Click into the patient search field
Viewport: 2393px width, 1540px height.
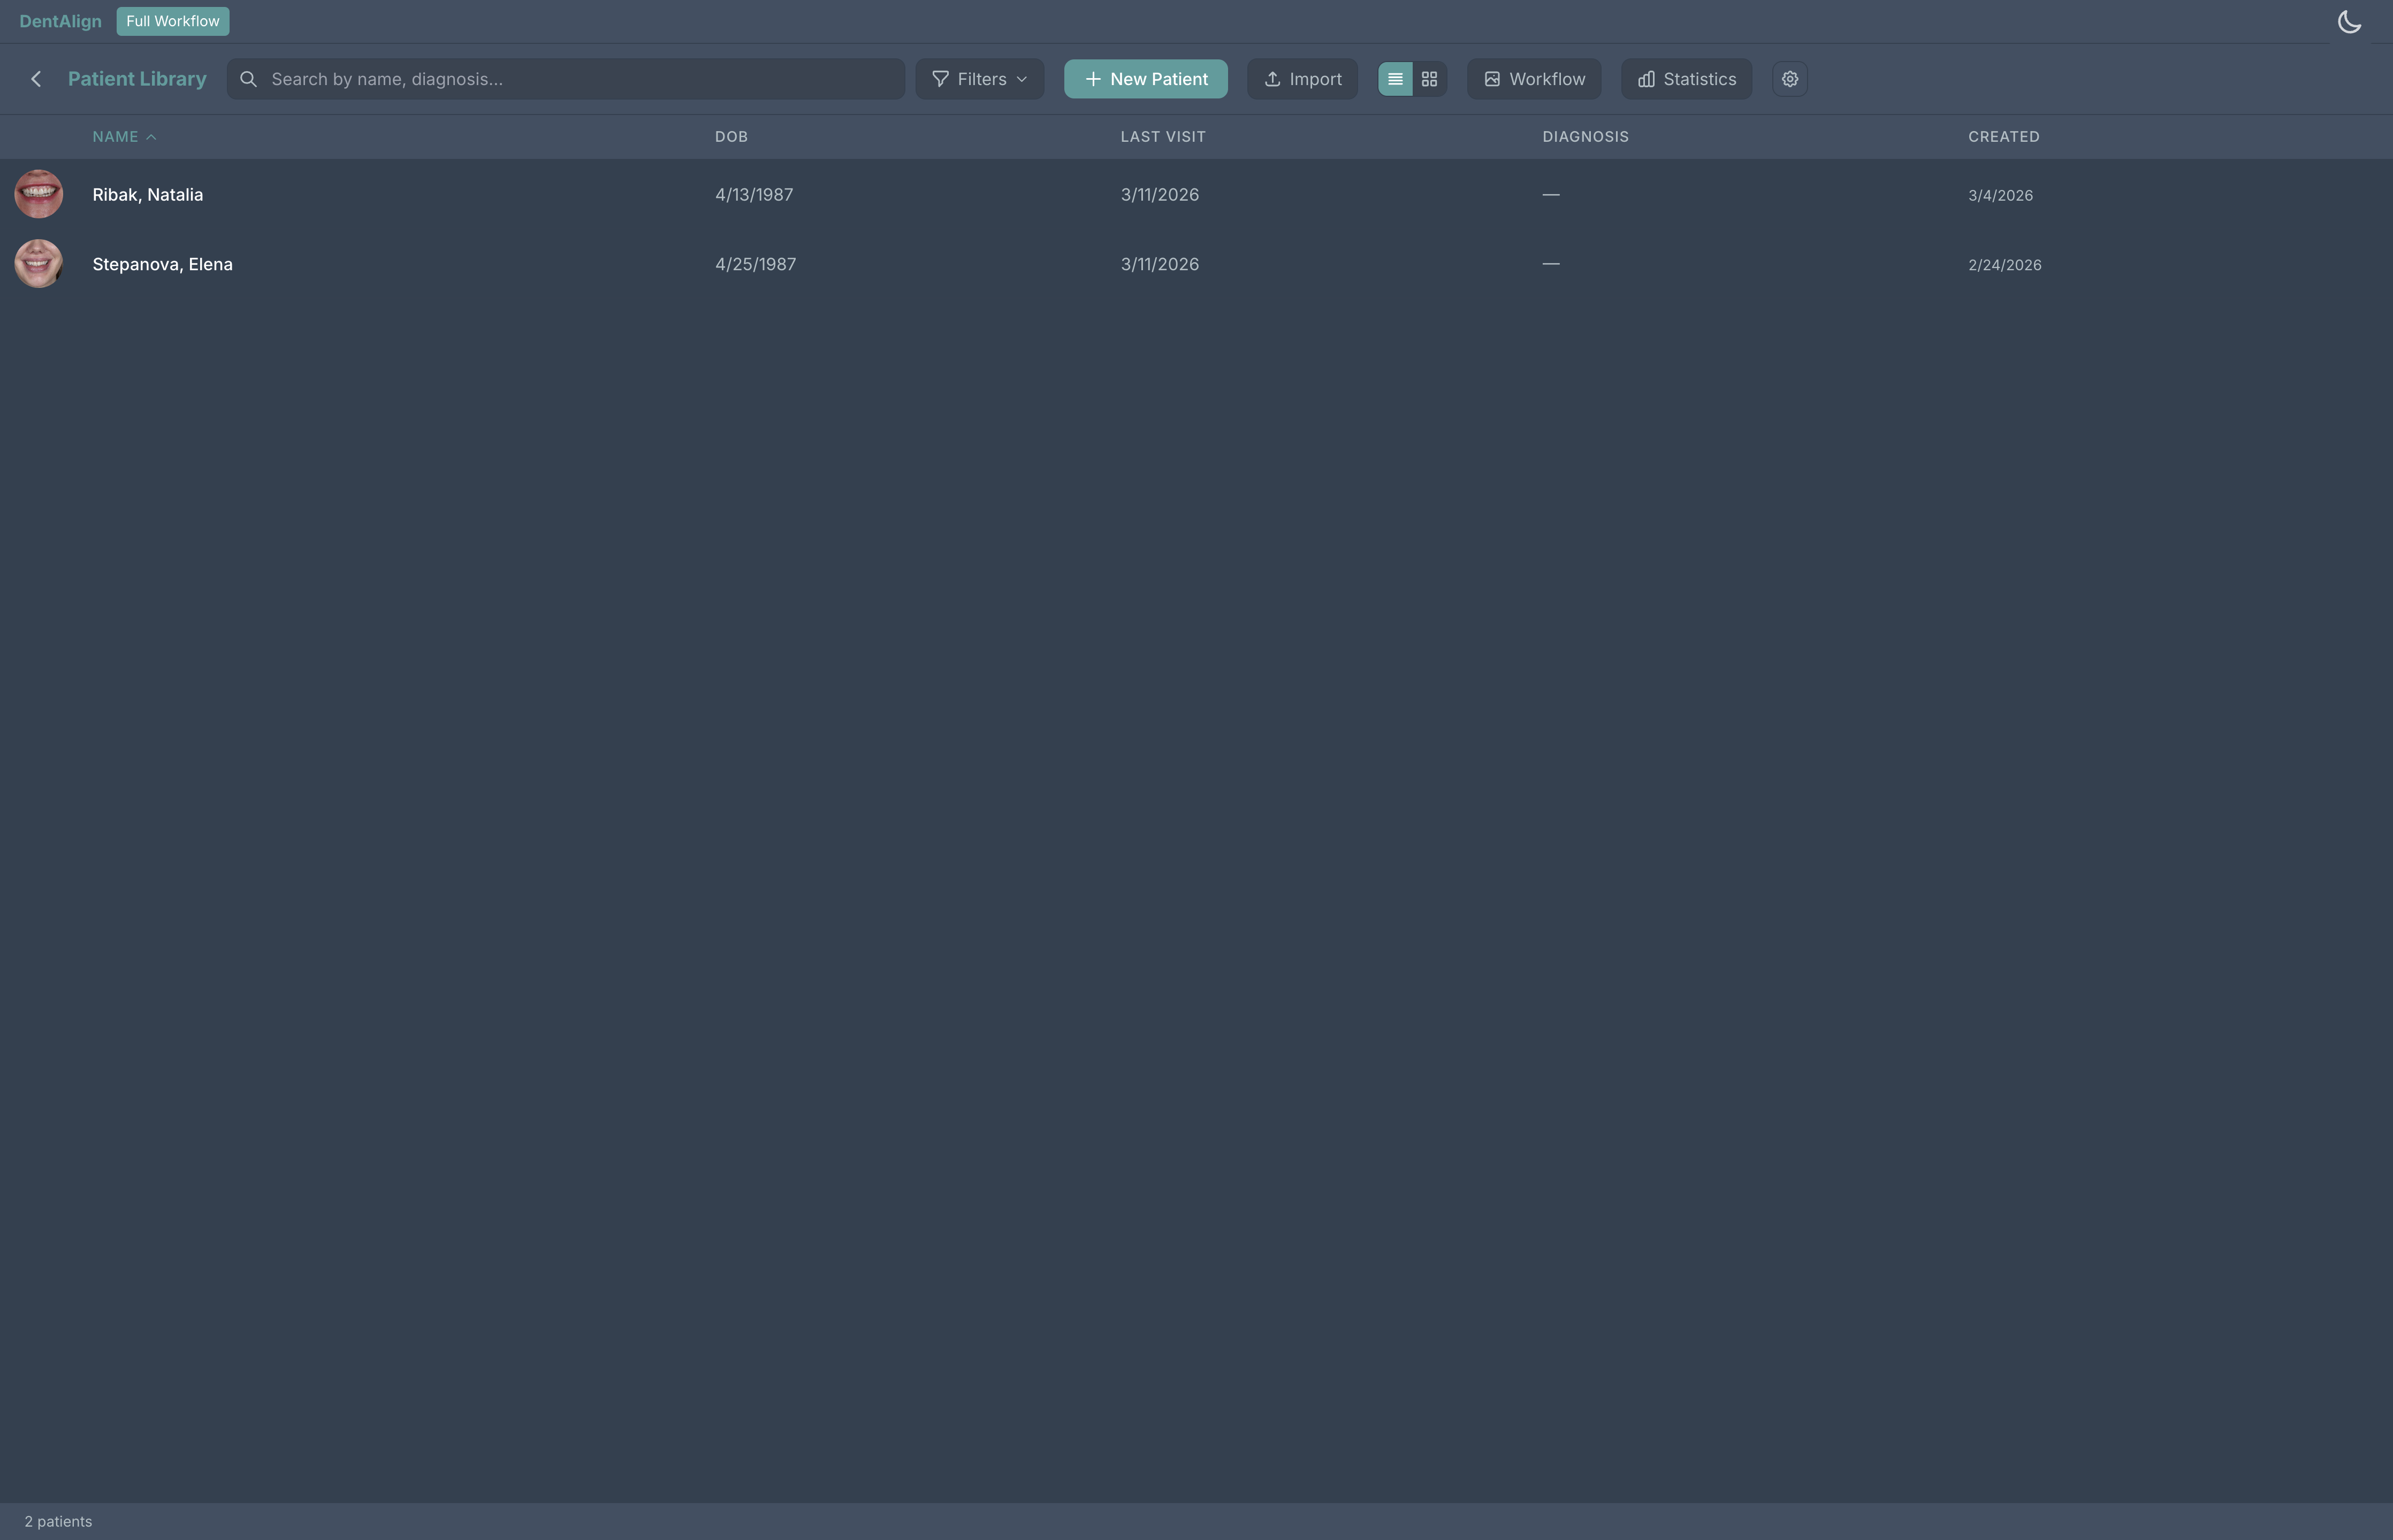point(580,79)
